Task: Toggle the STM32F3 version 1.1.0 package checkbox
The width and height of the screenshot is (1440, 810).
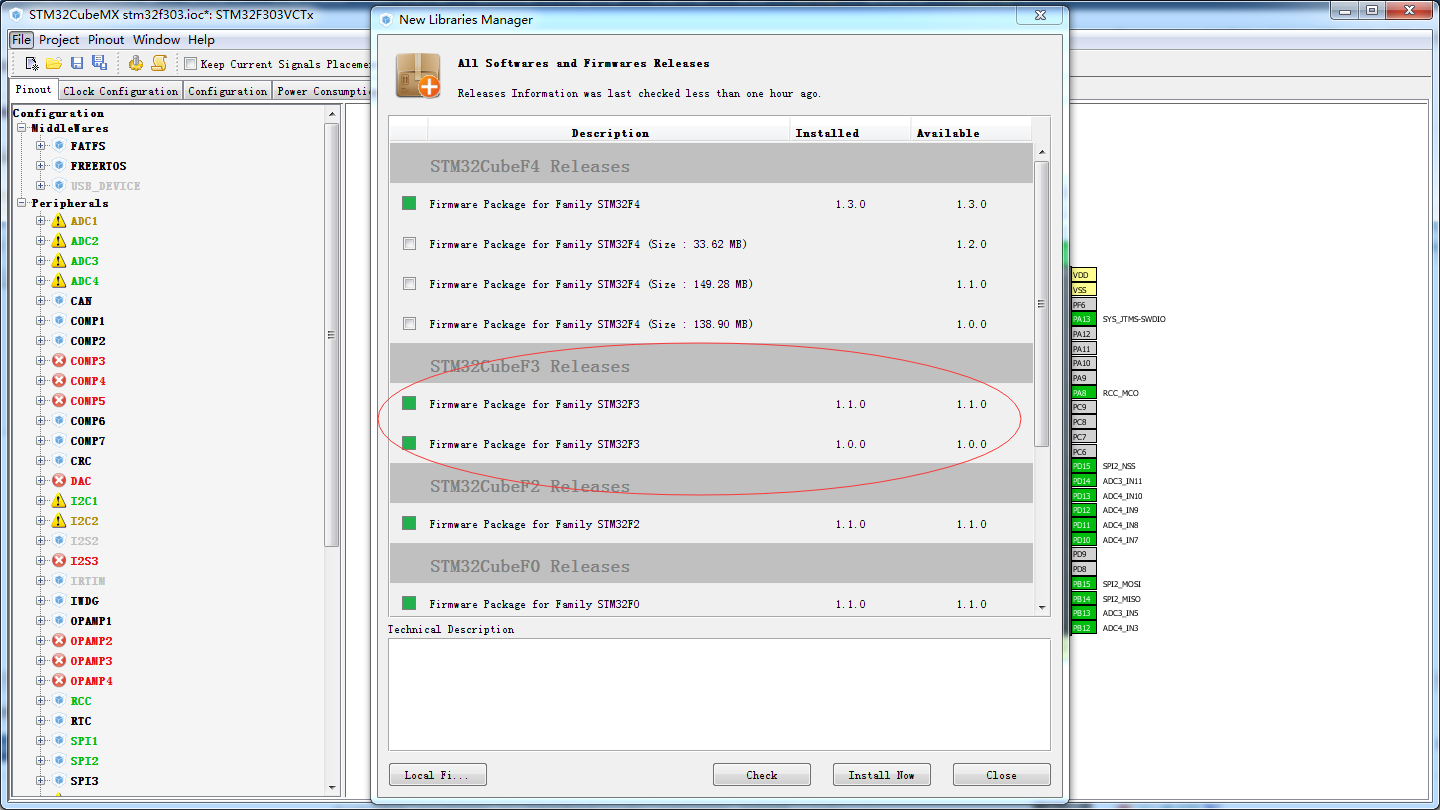Action: pyautogui.click(x=409, y=404)
